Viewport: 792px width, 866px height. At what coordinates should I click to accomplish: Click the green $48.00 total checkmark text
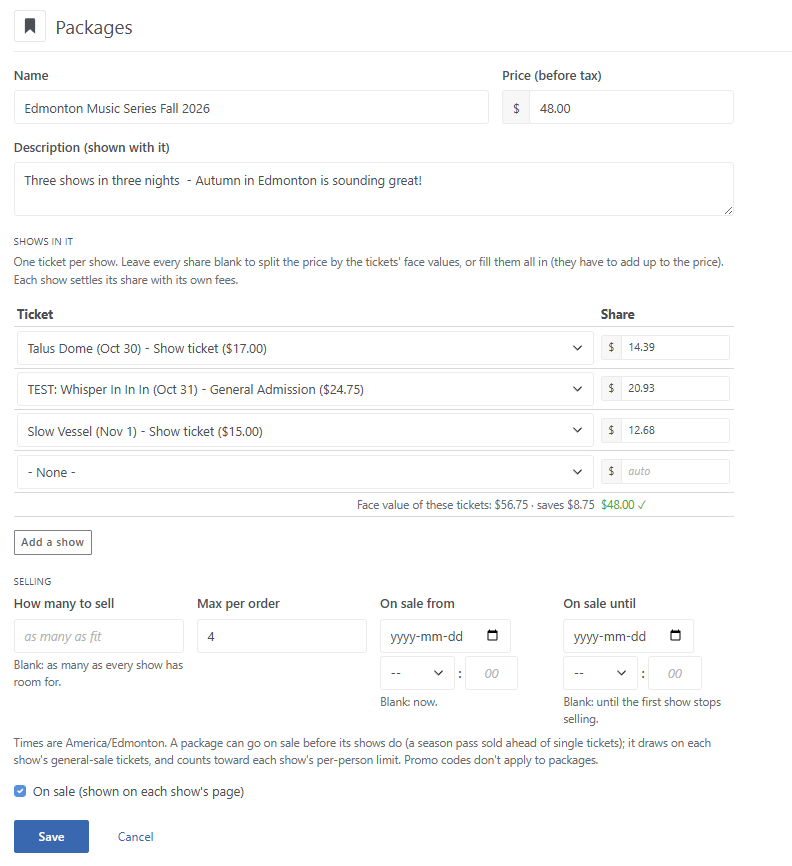click(624, 505)
